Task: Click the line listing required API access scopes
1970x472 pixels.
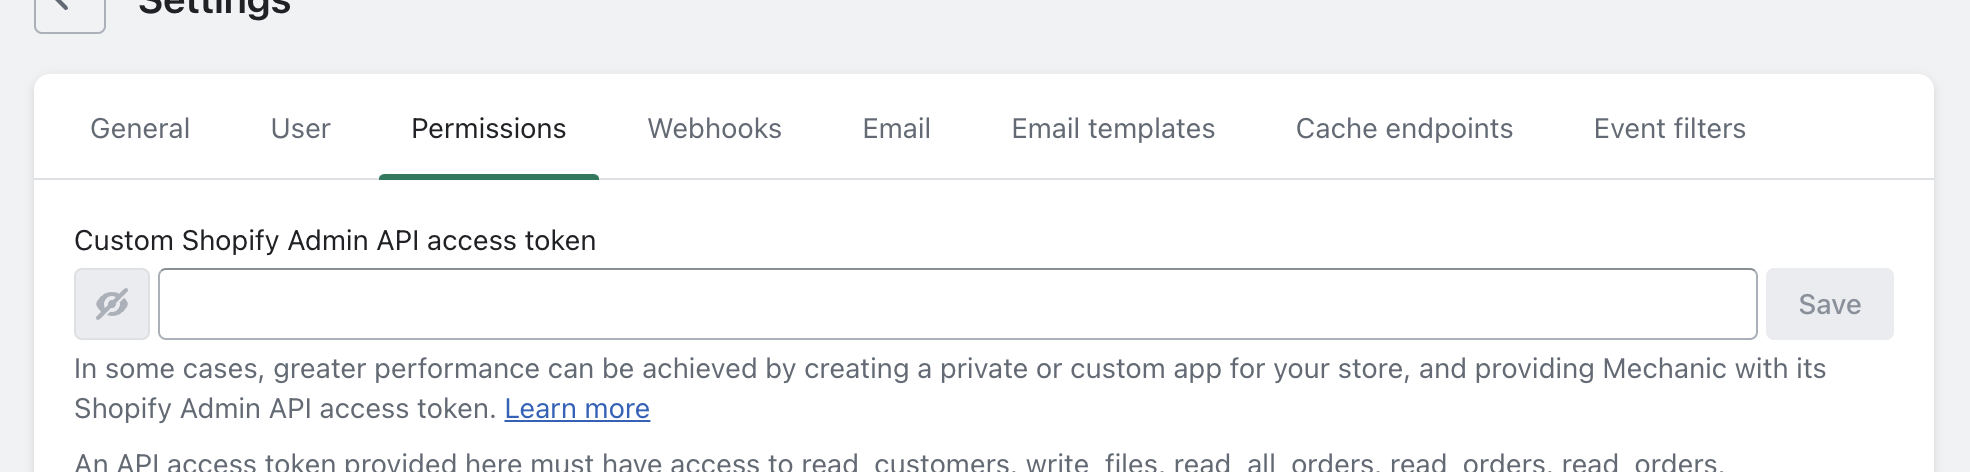Action: coord(897,462)
